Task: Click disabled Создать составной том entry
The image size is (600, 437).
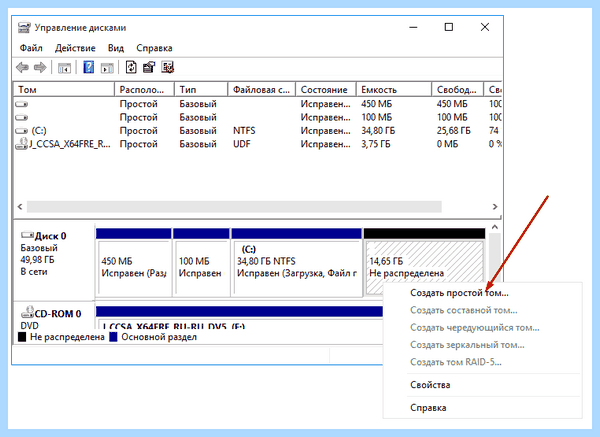Action: (x=464, y=310)
